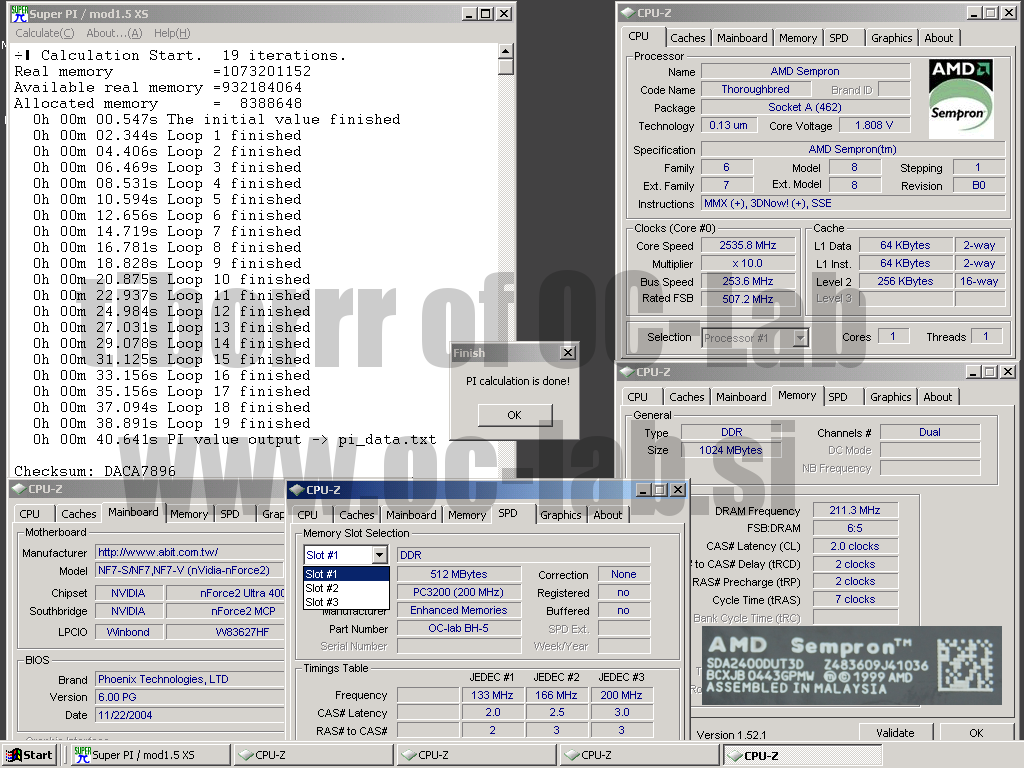Switch to Caches tab in top-right CPU-Z
Viewport: 1024px width, 768px height.
[x=688, y=38]
